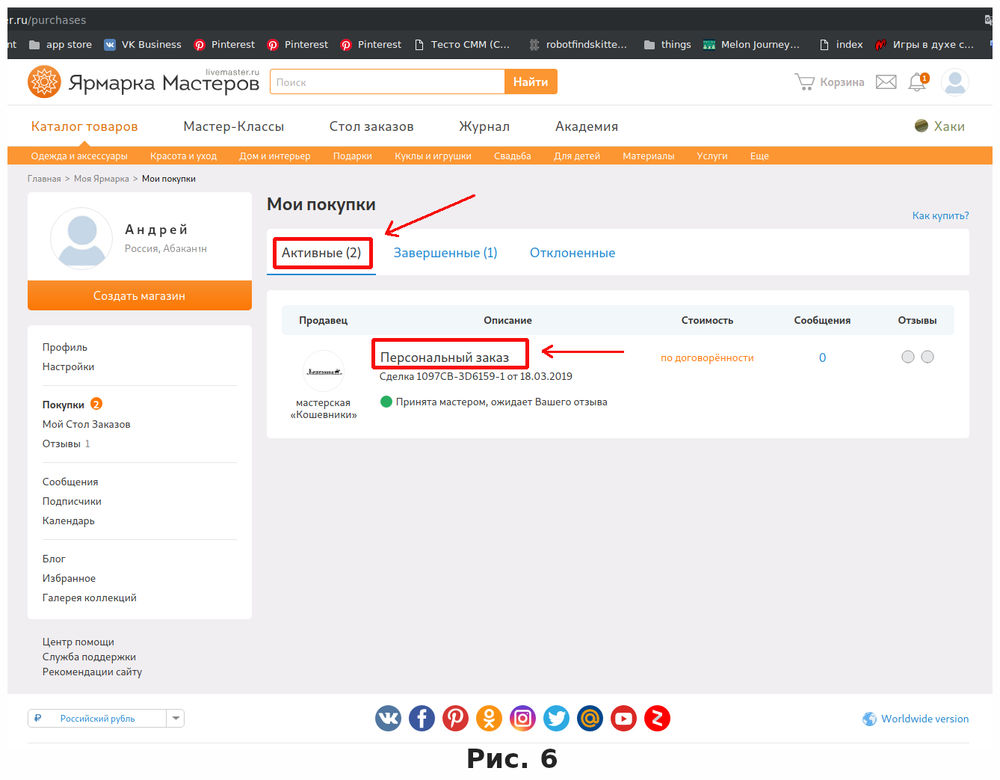
Task: Open the Корзина shopping cart icon
Action: 829,82
